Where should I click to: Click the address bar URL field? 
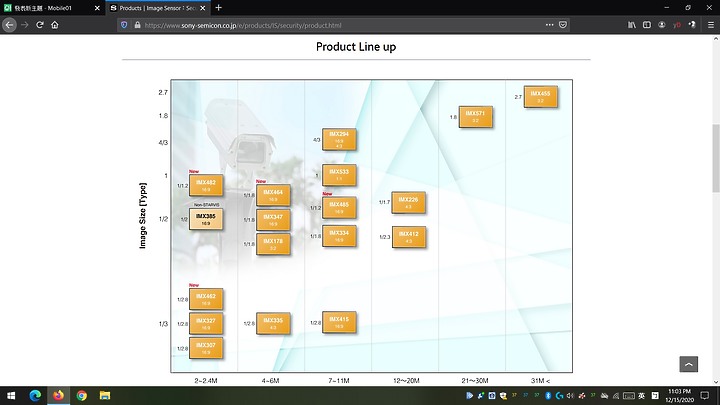(x=342, y=25)
